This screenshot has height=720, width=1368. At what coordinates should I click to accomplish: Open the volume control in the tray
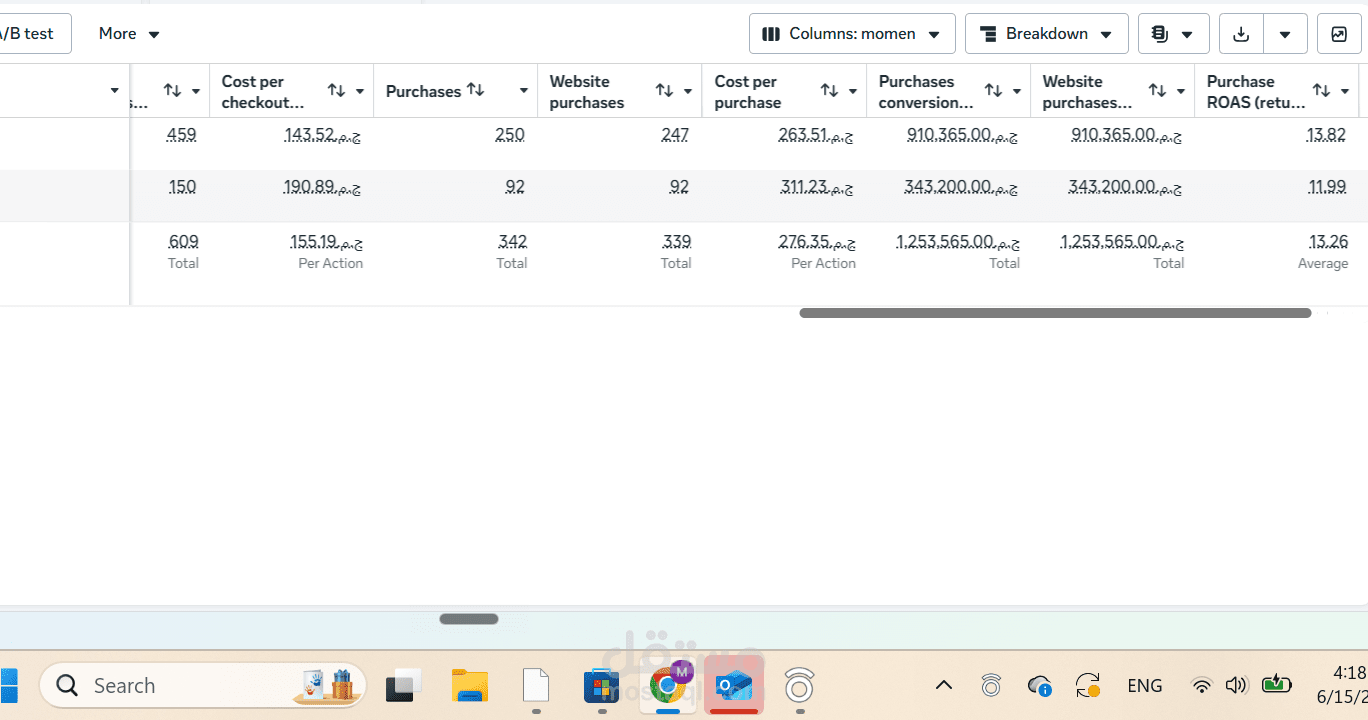point(1236,686)
